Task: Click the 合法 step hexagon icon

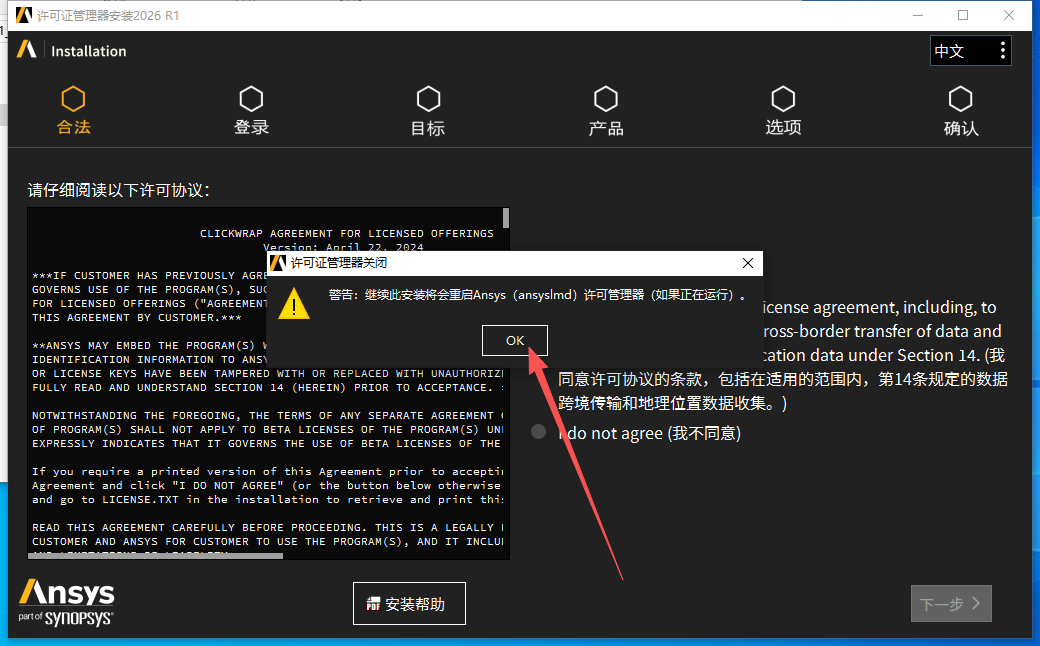Action: (73, 99)
